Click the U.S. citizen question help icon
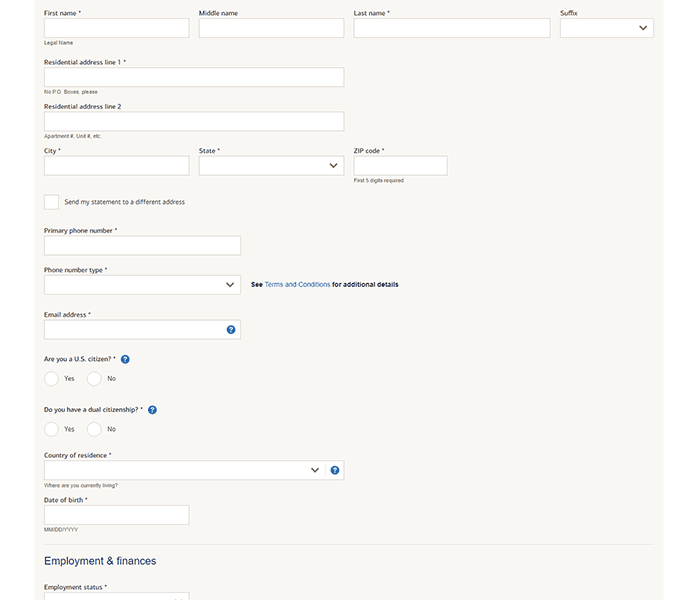The width and height of the screenshot is (700, 600). (125, 359)
